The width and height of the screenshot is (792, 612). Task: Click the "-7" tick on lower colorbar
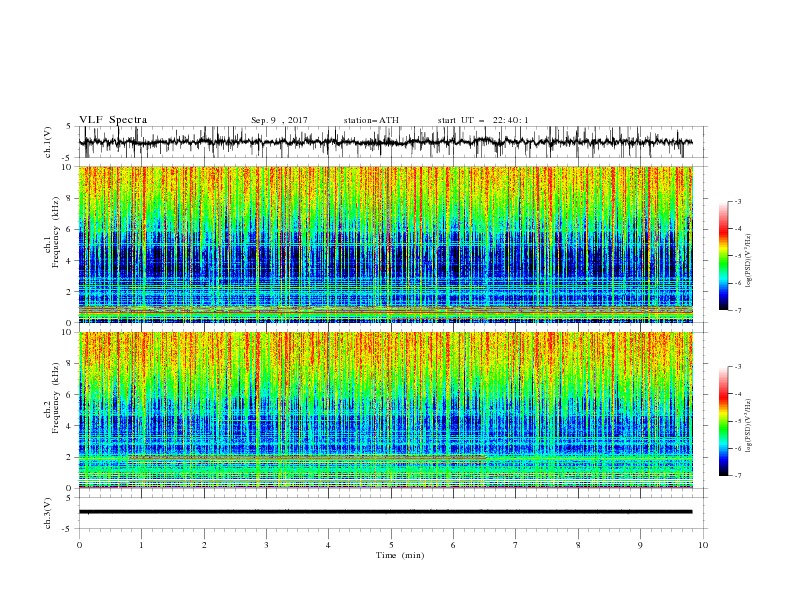coord(737,475)
